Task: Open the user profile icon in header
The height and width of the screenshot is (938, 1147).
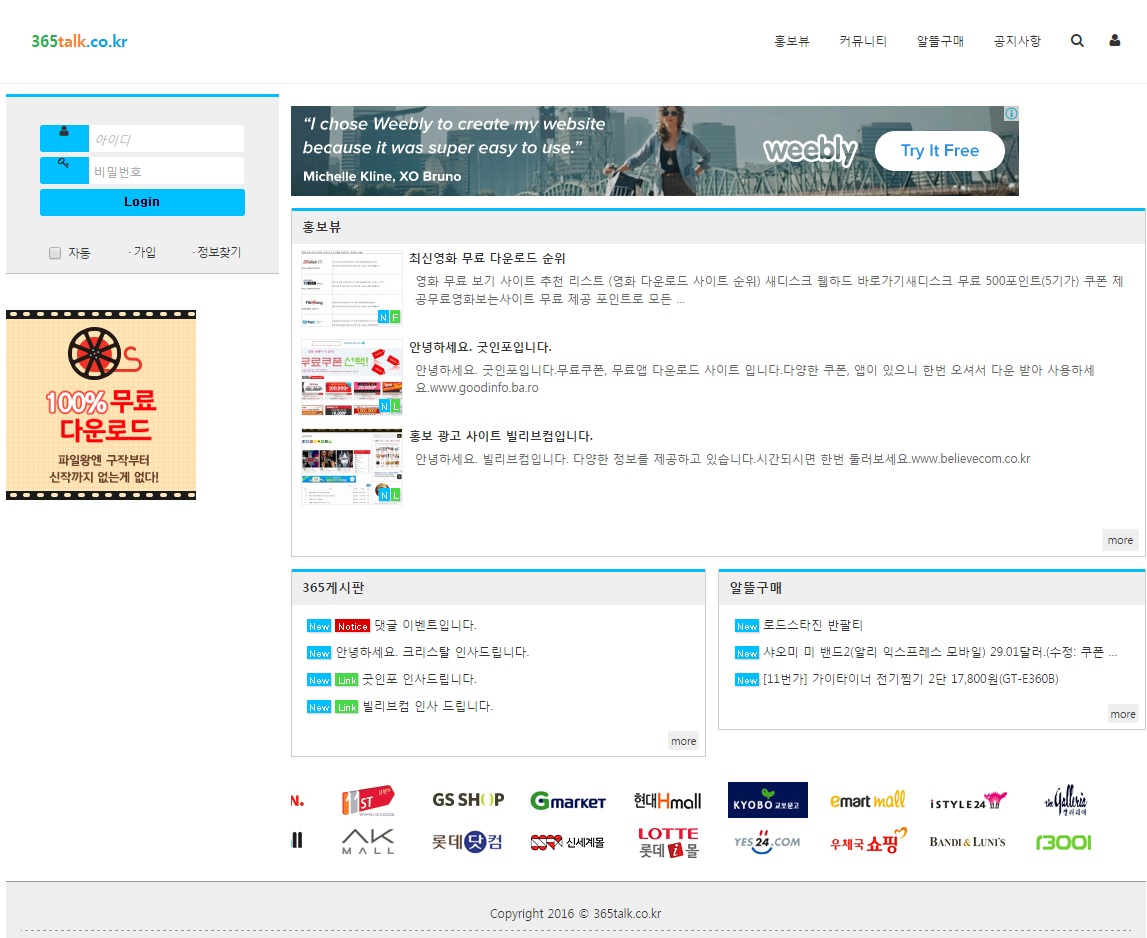Action: [1114, 41]
